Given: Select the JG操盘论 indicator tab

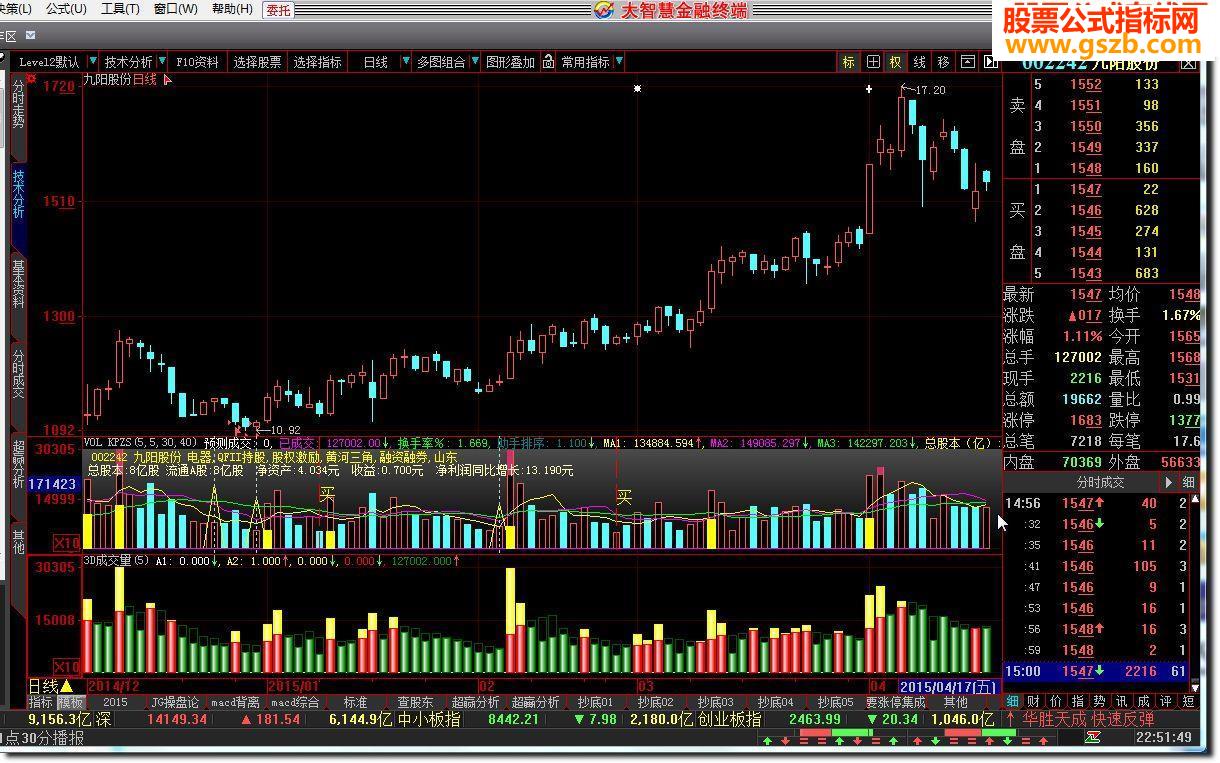Looking at the screenshot, I should [x=175, y=702].
